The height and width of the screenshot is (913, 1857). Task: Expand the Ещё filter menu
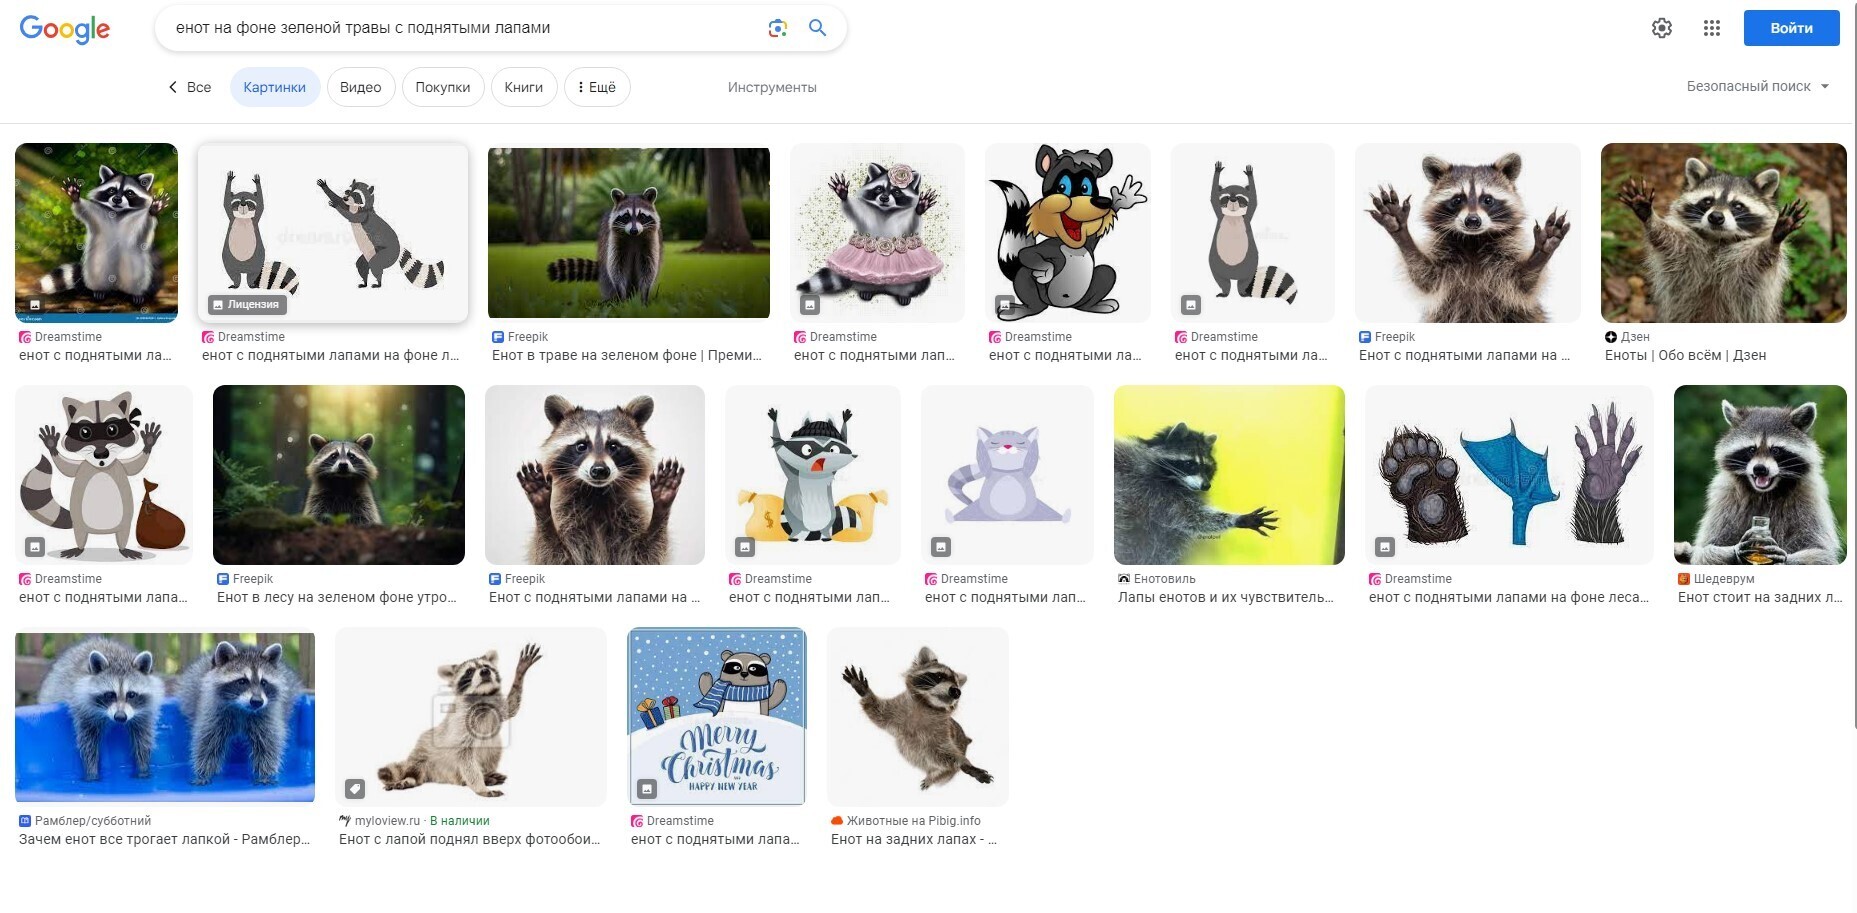click(597, 87)
